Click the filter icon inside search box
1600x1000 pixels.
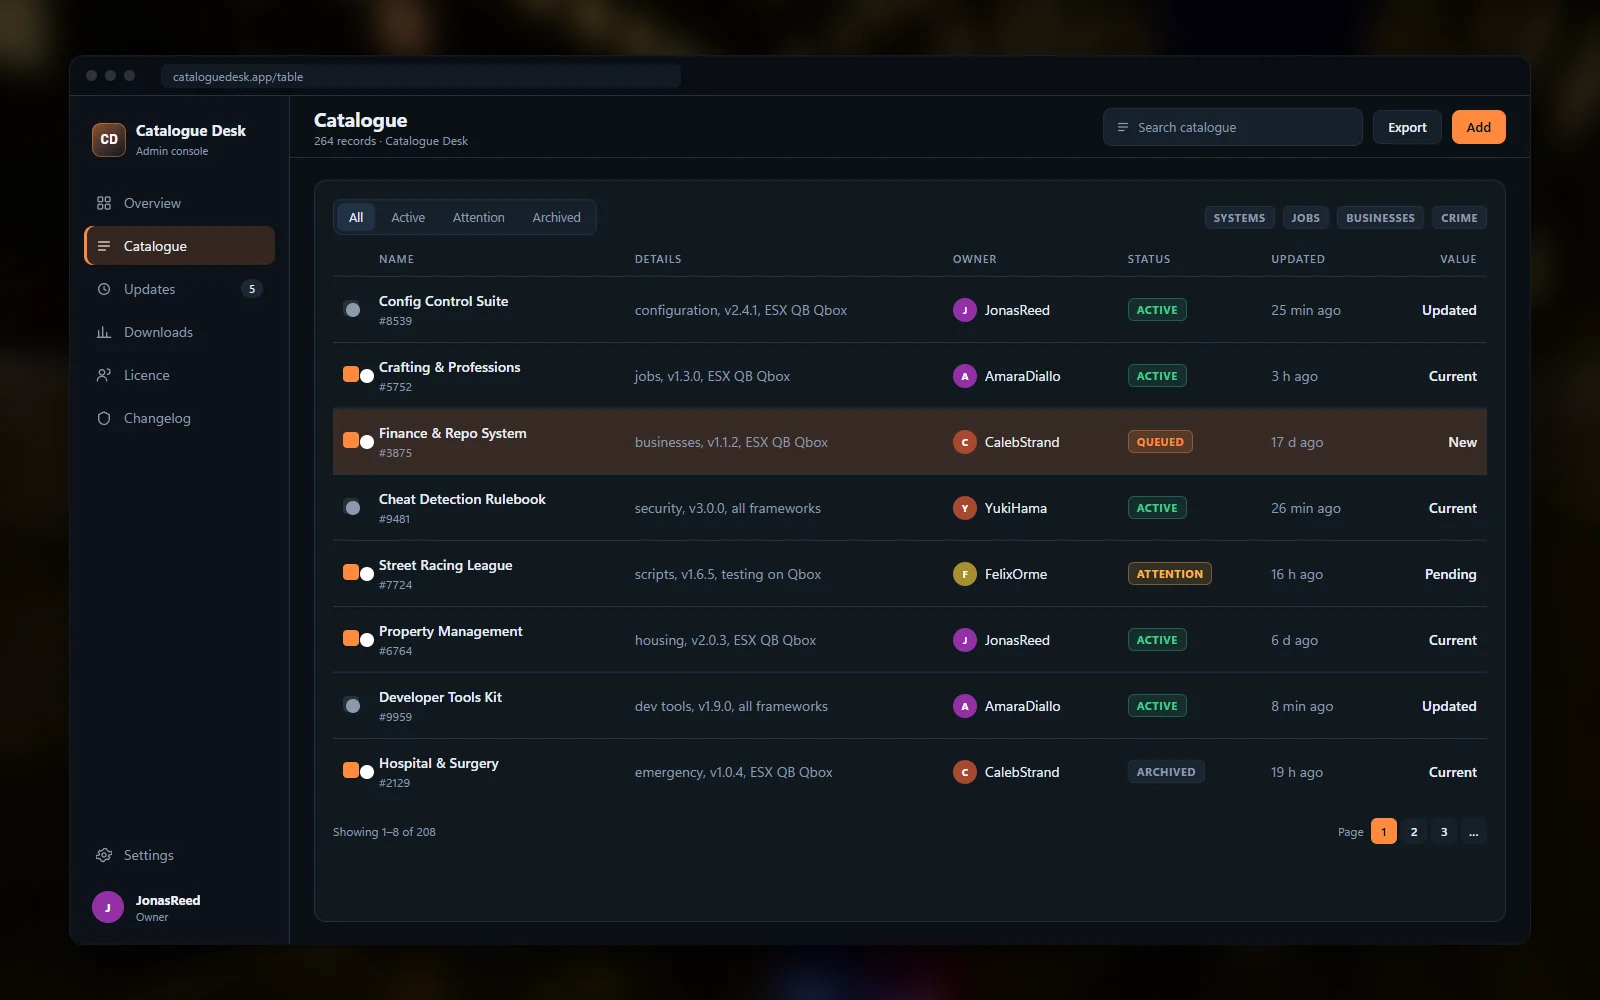point(1123,127)
